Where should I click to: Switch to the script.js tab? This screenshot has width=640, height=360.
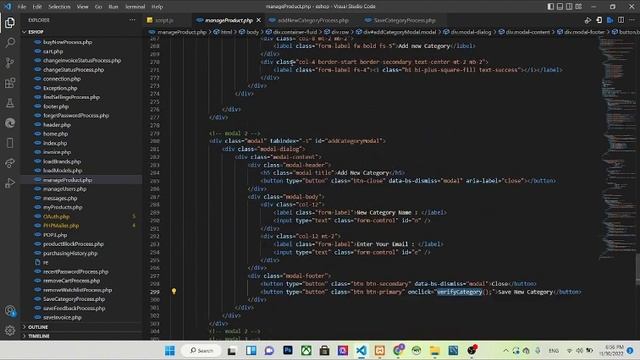tap(164, 20)
